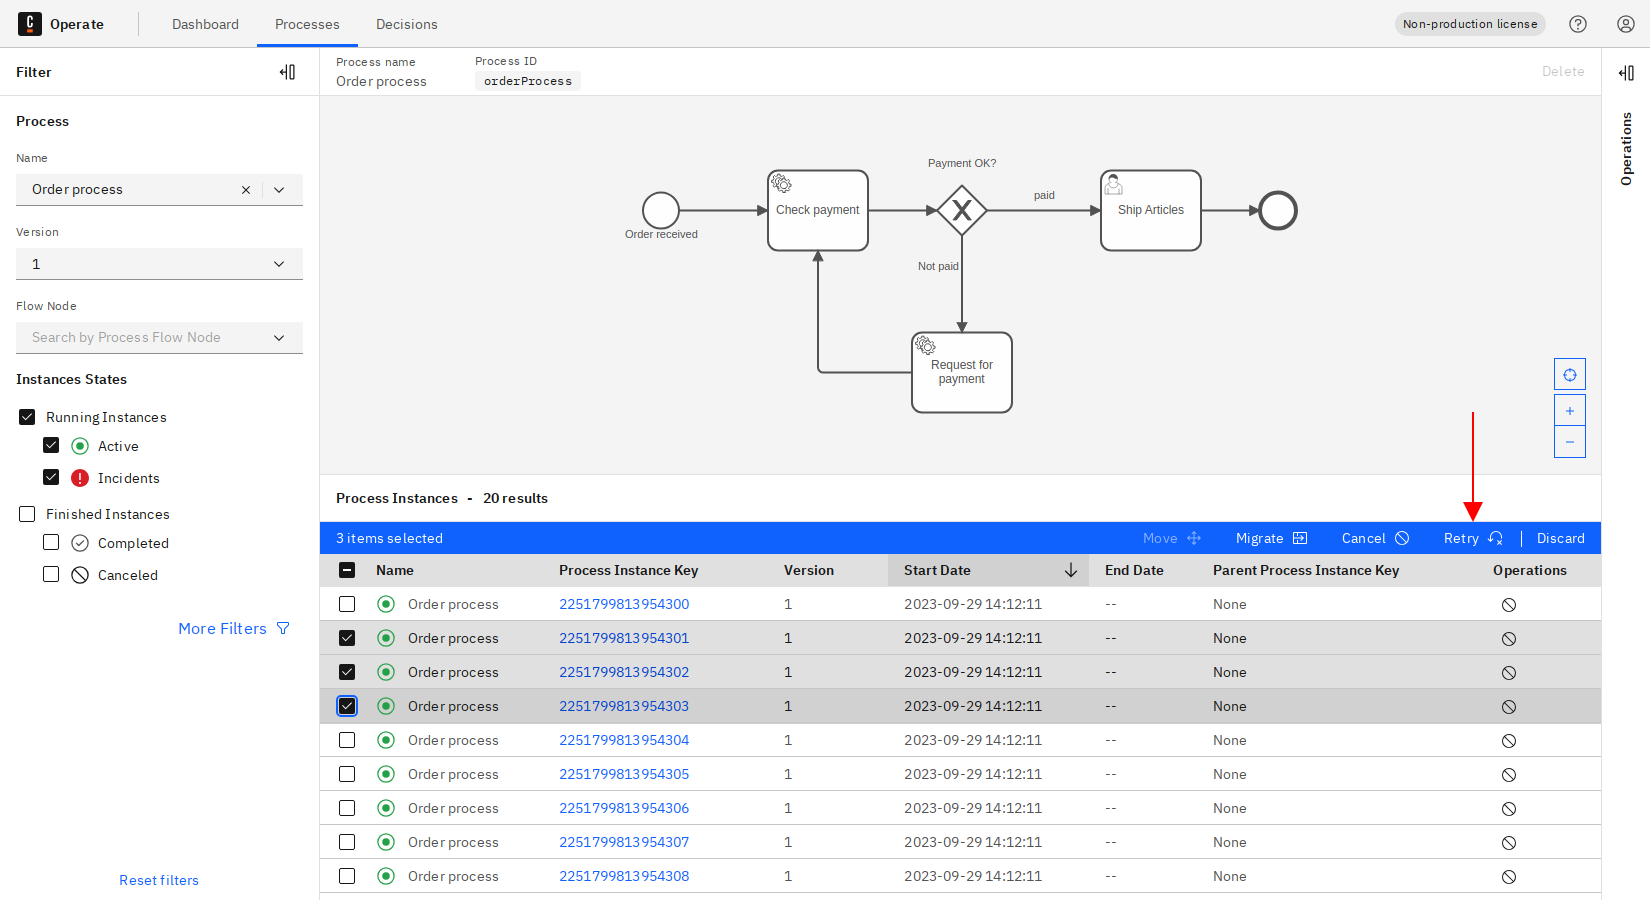Clear the Order process name selection
Viewport: 1650px width, 900px height.
tap(246, 190)
